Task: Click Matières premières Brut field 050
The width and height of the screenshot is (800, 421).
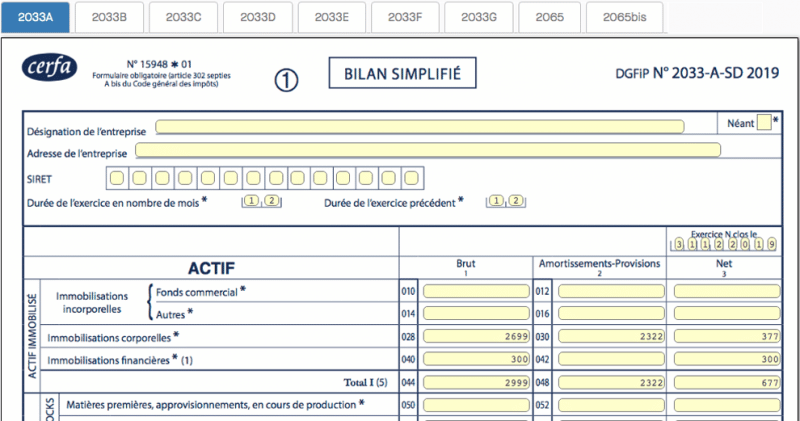Action: [476, 405]
